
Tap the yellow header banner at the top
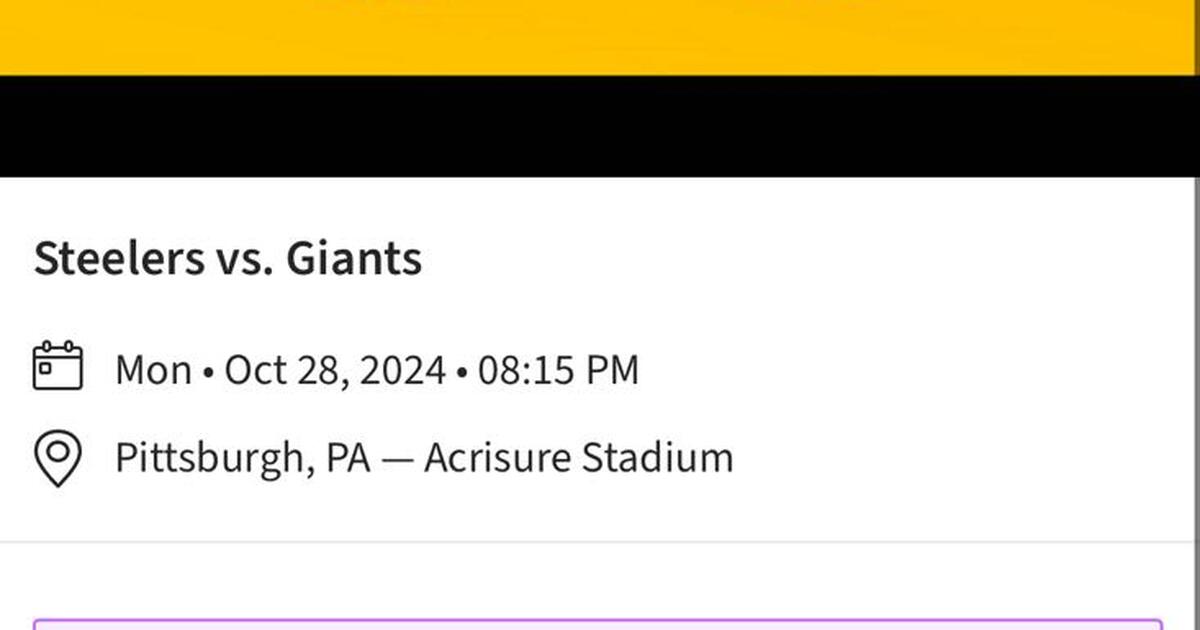tap(600, 38)
